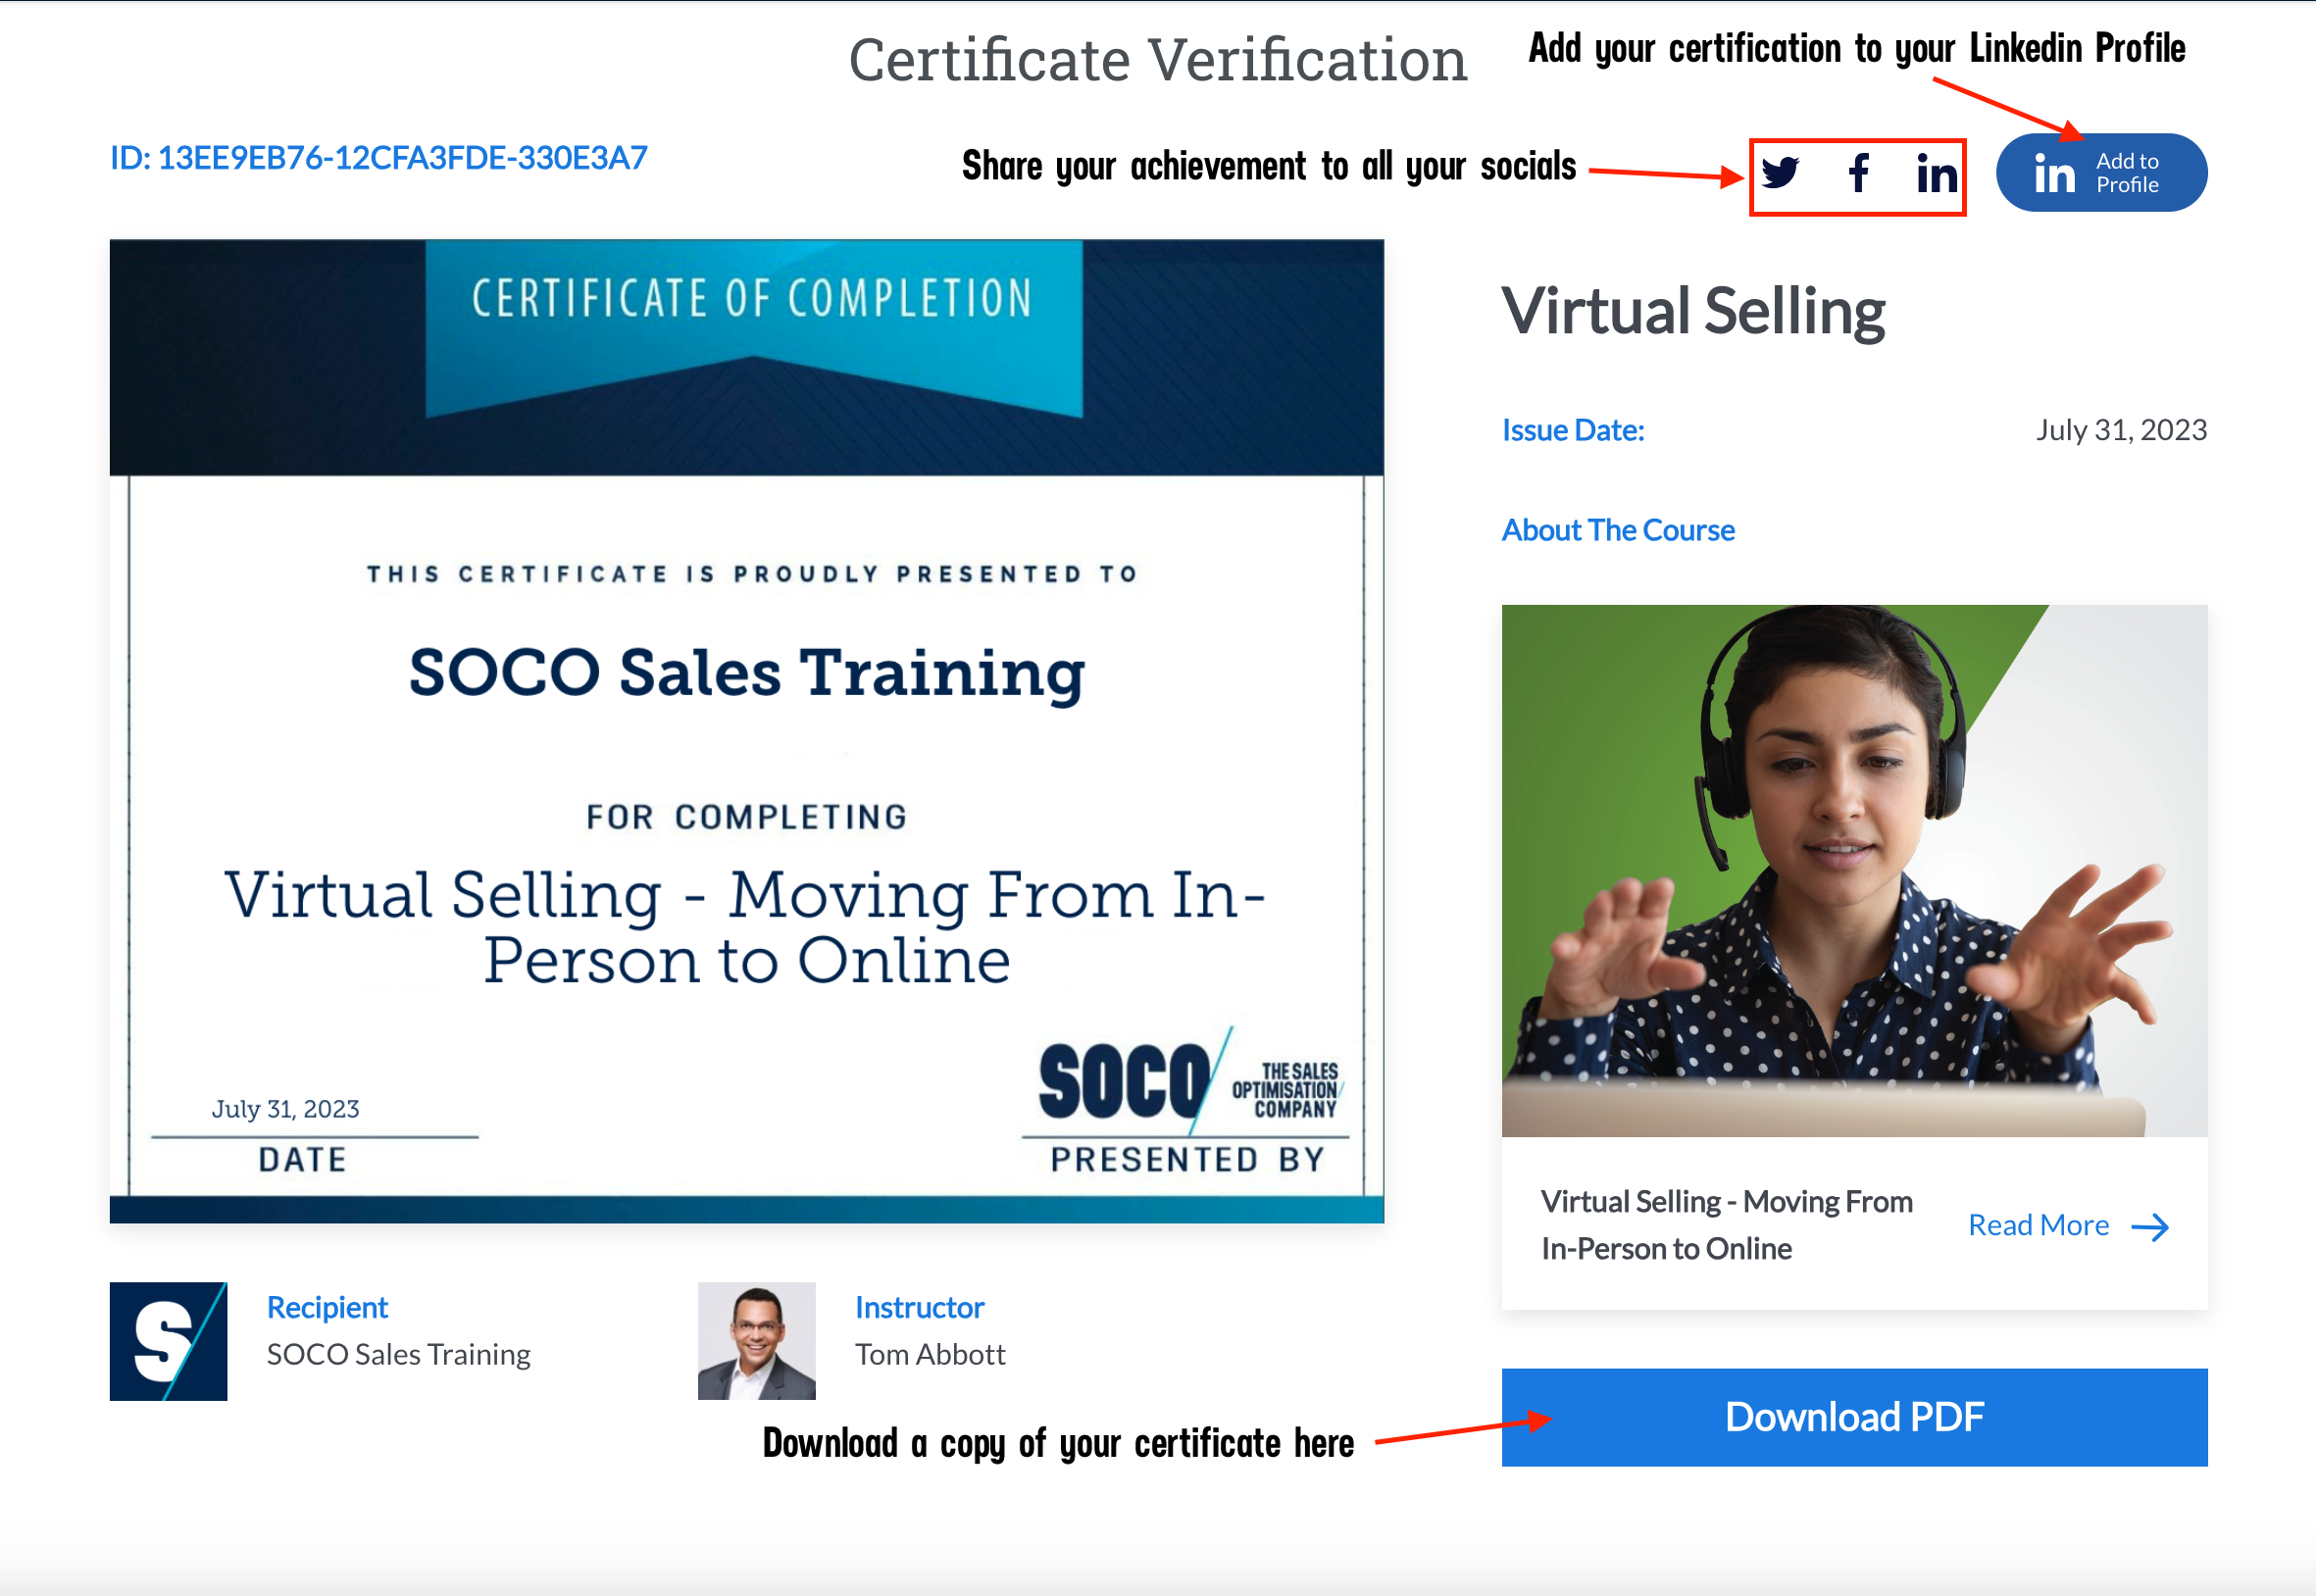Click the Instructor label
2316x1596 pixels.
pos(919,1307)
